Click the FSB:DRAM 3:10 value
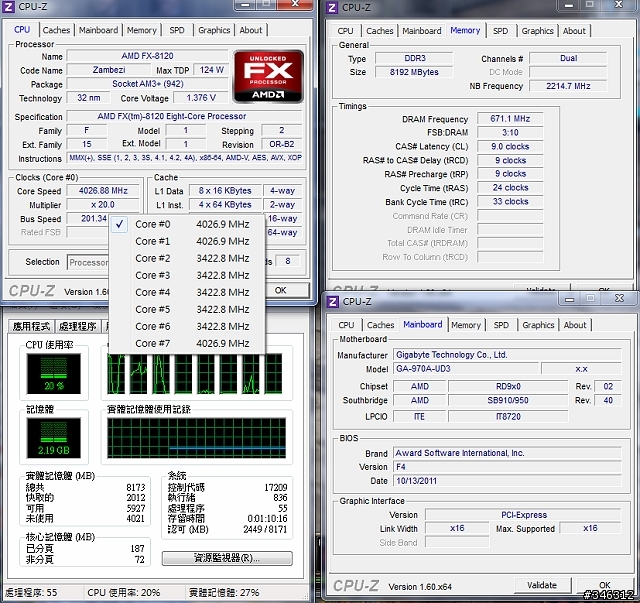 coord(510,133)
